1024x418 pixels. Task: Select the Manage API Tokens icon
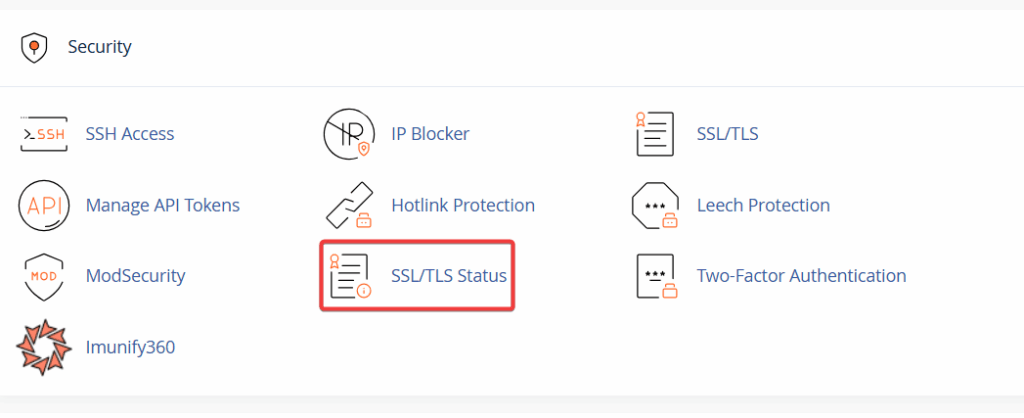[x=43, y=205]
